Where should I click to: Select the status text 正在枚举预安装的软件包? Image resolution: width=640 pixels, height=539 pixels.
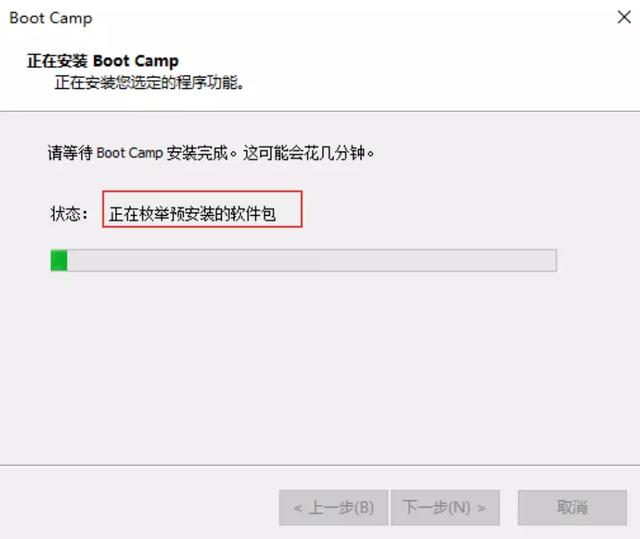click(192, 213)
